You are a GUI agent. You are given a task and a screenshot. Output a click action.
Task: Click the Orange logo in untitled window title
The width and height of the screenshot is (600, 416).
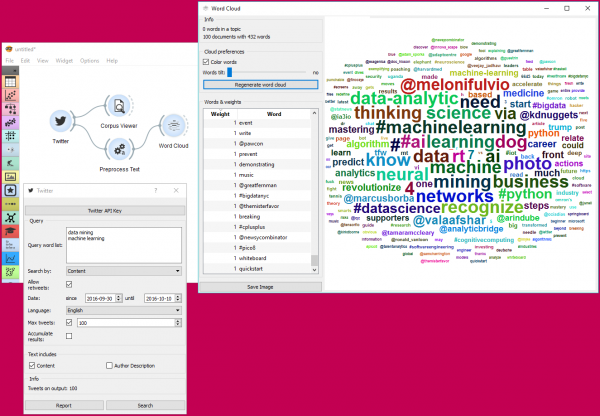coord(8,49)
